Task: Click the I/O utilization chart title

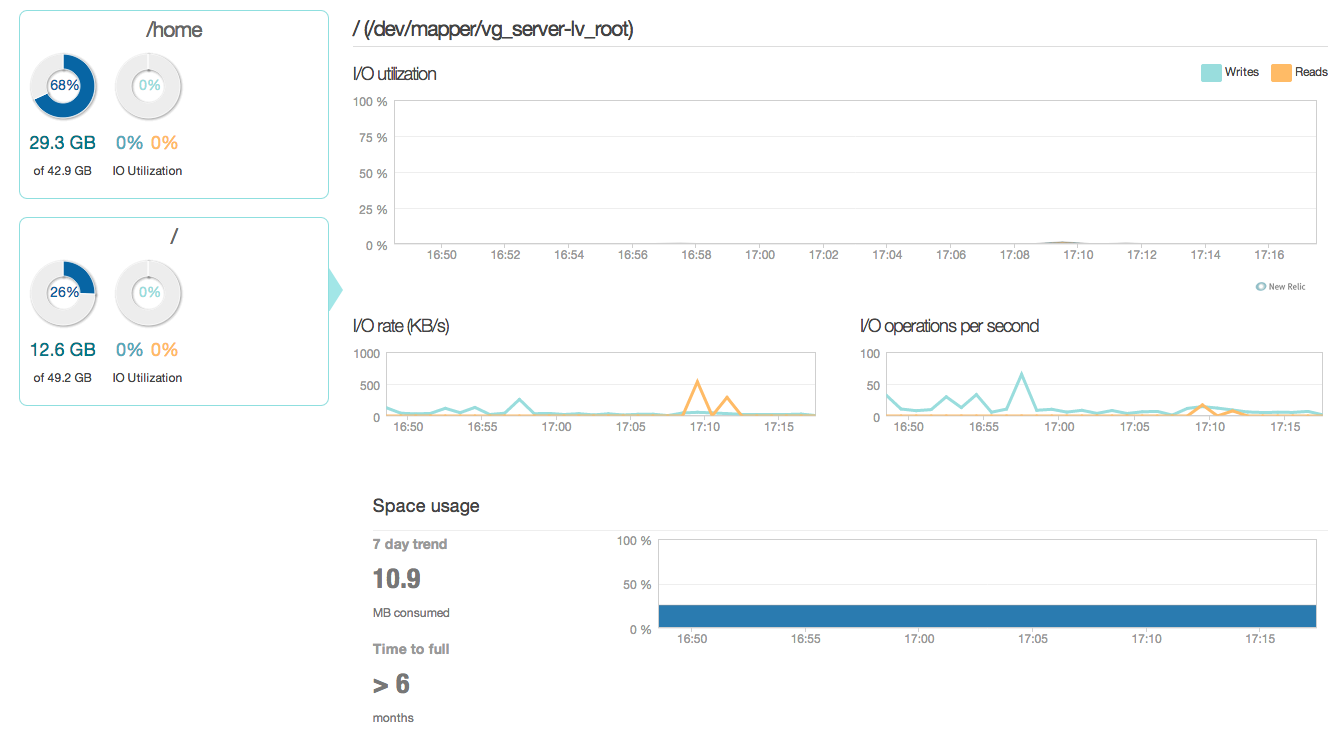Action: pyautogui.click(x=395, y=74)
